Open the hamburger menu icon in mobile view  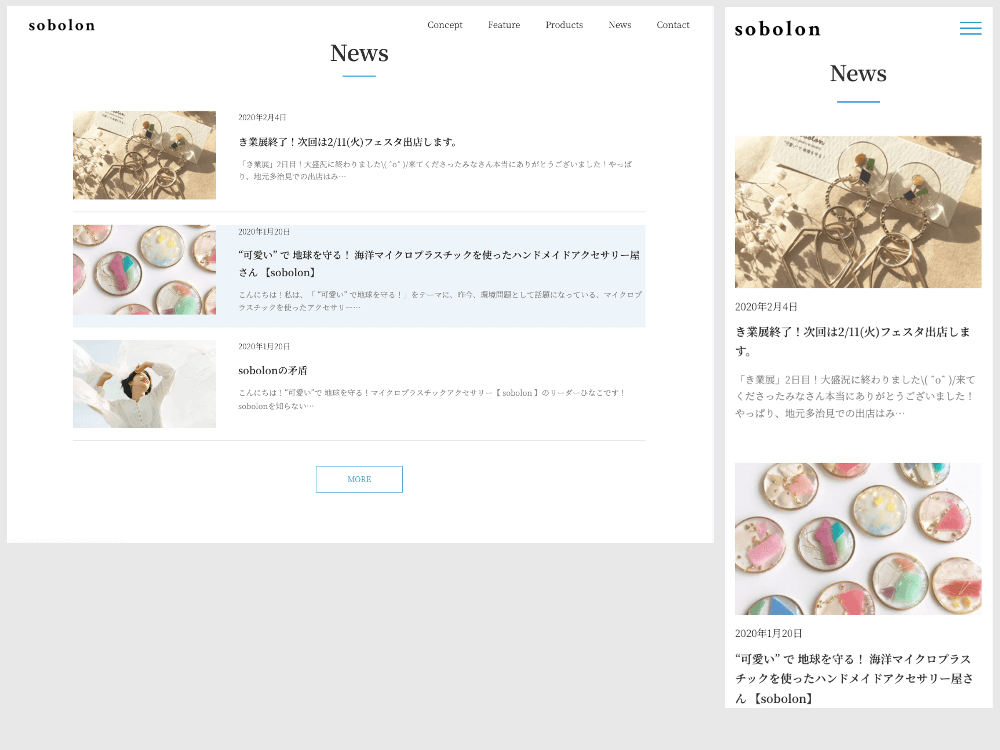970,28
